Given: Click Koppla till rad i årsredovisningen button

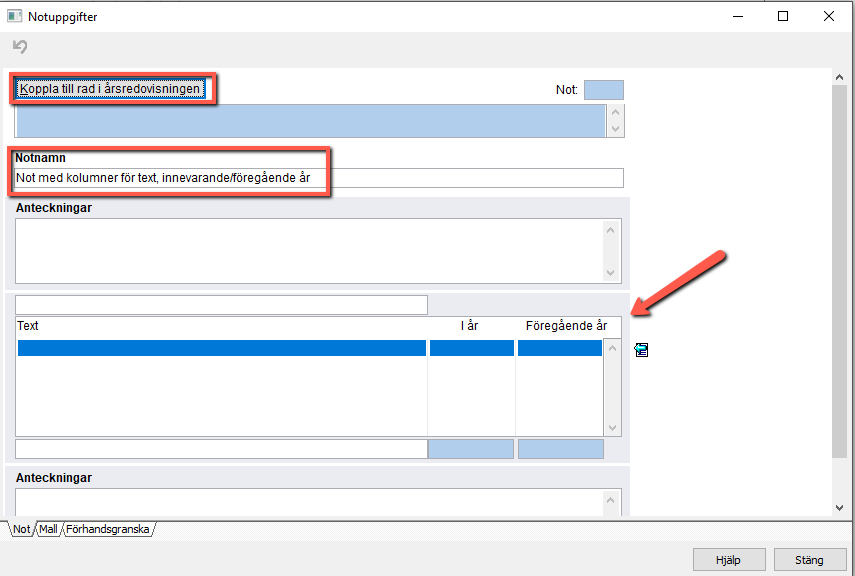Looking at the screenshot, I should pyautogui.click(x=110, y=89).
